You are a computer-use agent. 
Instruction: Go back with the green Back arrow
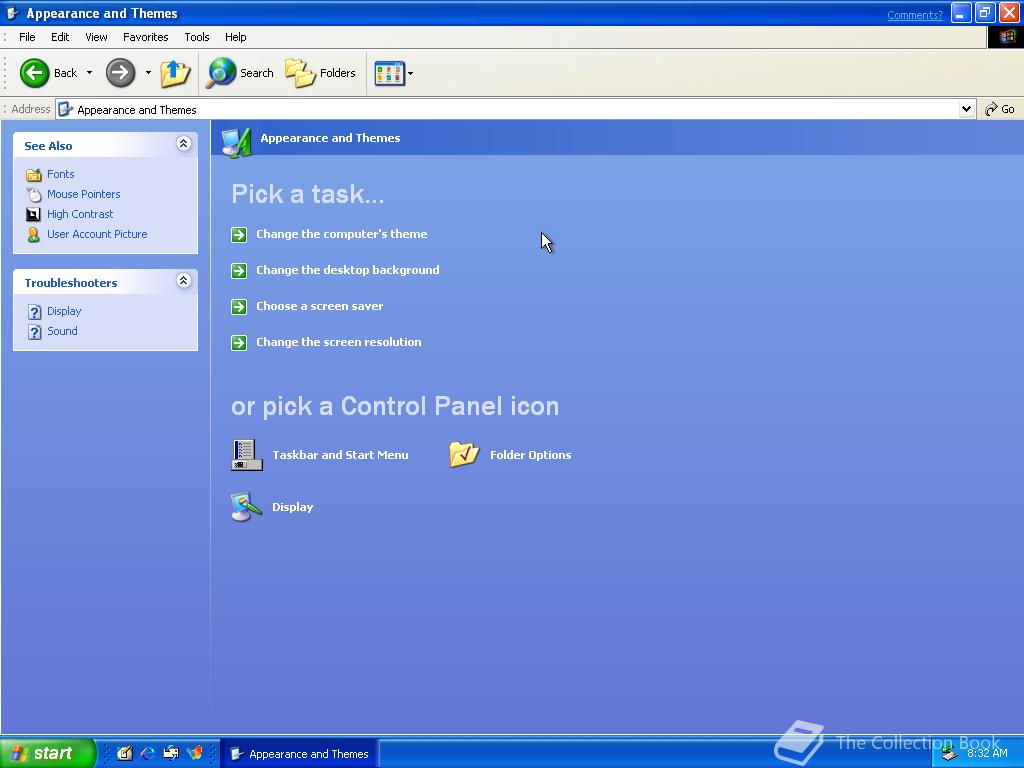(x=35, y=72)
